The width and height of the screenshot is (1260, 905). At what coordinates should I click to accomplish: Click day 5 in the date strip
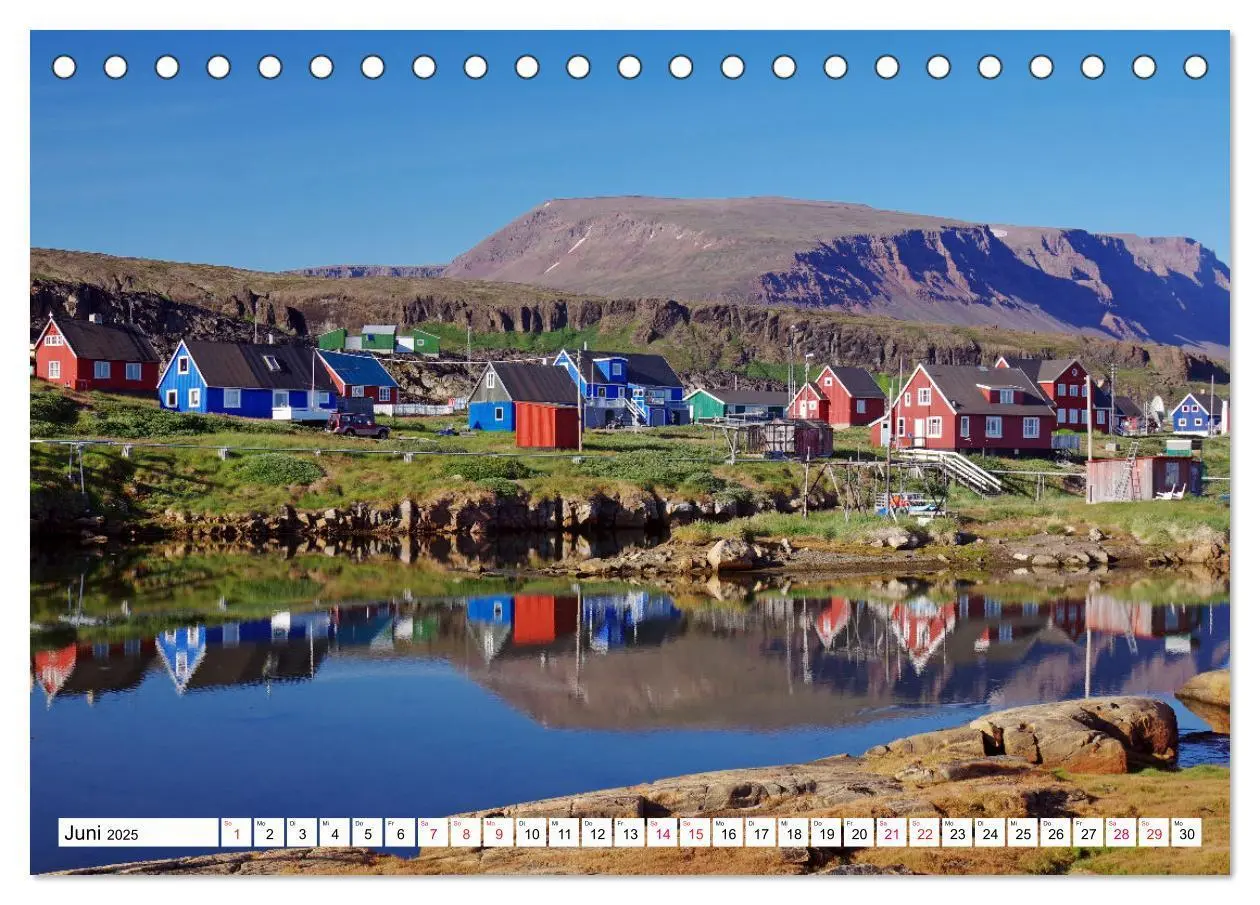tap(367, 833)
